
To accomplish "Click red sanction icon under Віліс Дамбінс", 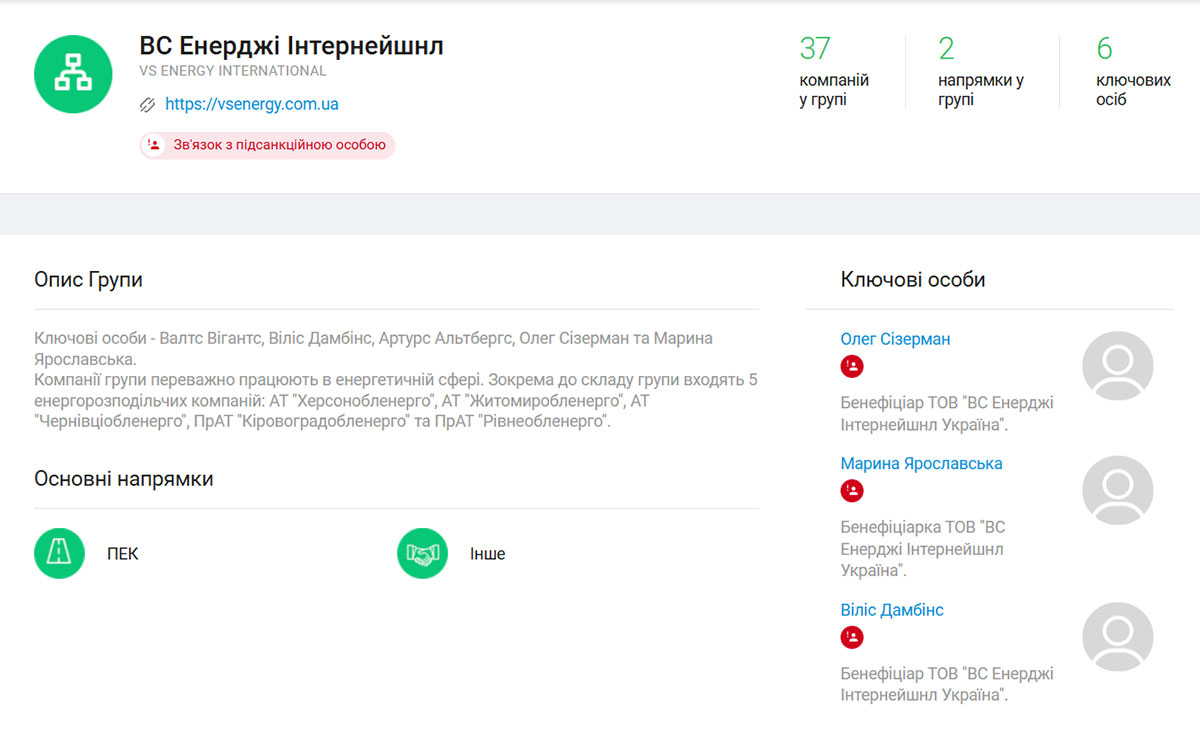I will (x=852, y=637).
